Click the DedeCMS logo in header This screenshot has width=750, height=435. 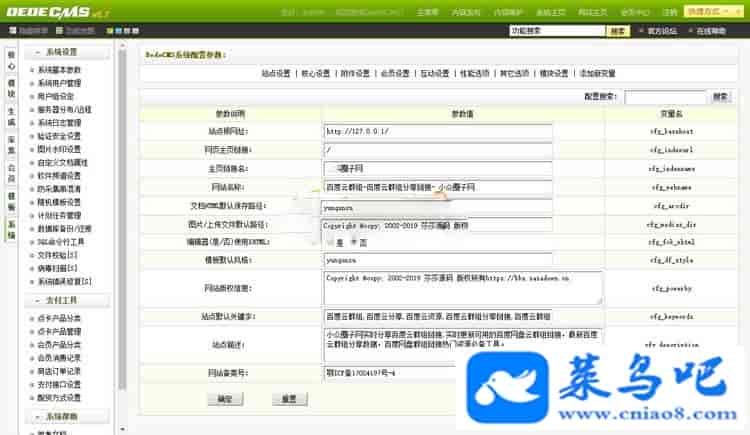click(50, 12)
